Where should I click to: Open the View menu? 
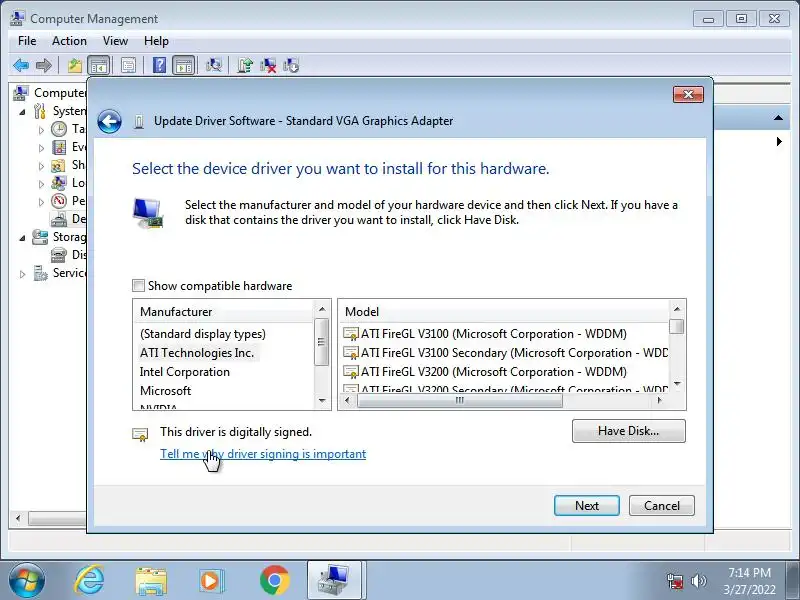coord(115,41)
